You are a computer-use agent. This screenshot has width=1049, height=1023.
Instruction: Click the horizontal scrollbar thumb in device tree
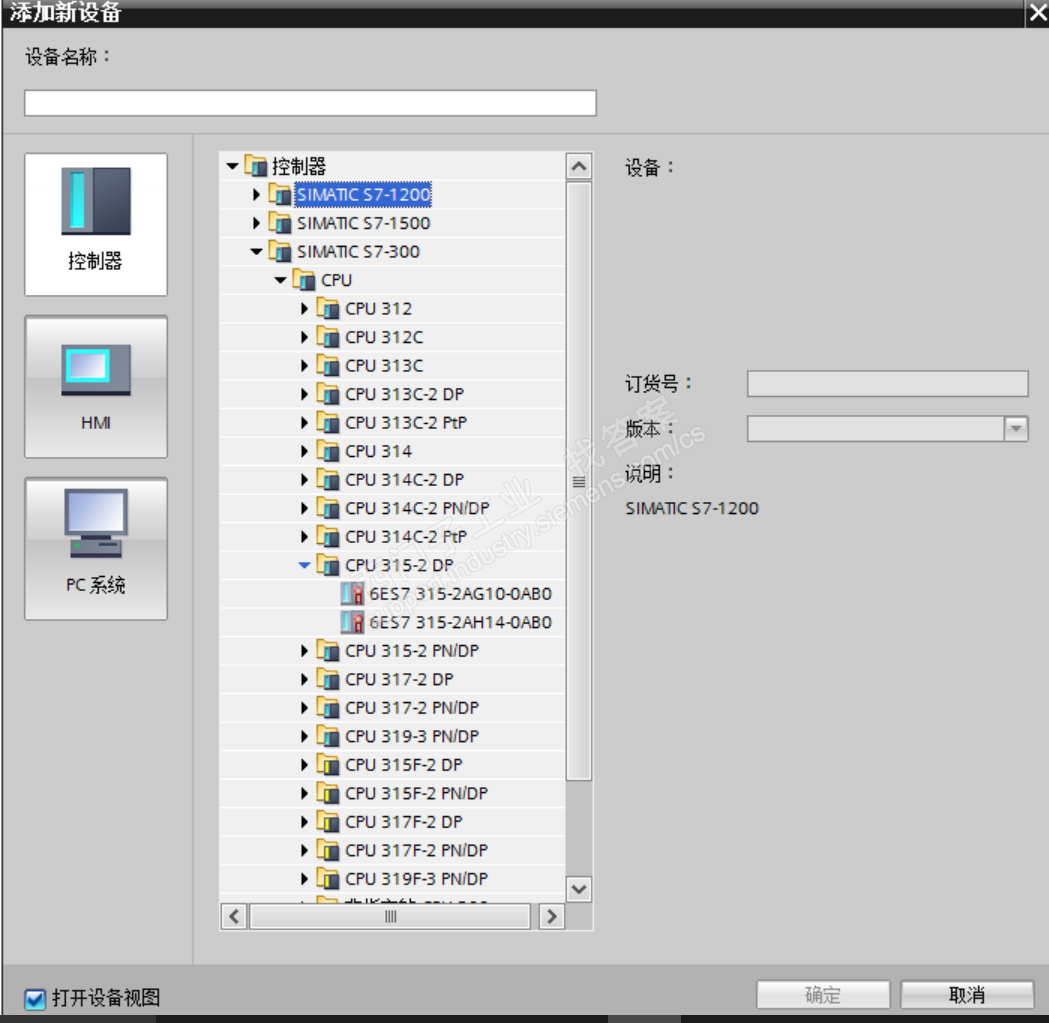(391, 917)
